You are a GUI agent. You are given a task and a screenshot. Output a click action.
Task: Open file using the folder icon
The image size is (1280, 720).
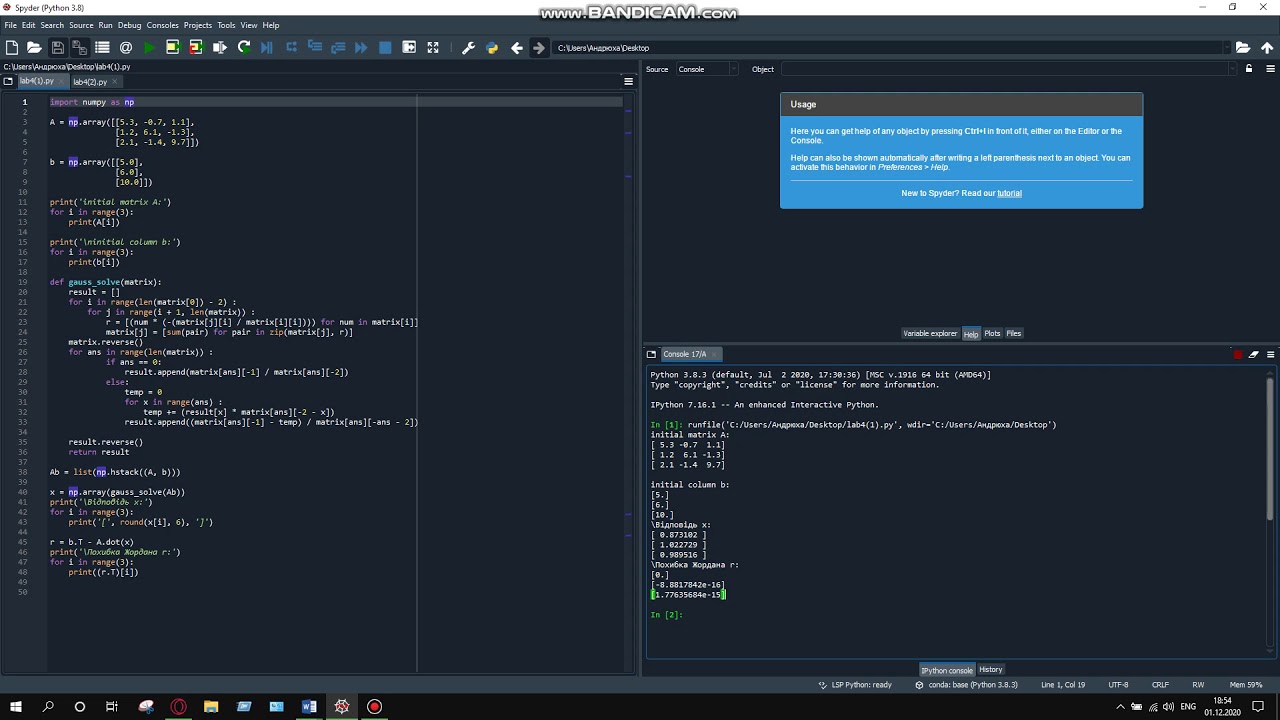34,47
